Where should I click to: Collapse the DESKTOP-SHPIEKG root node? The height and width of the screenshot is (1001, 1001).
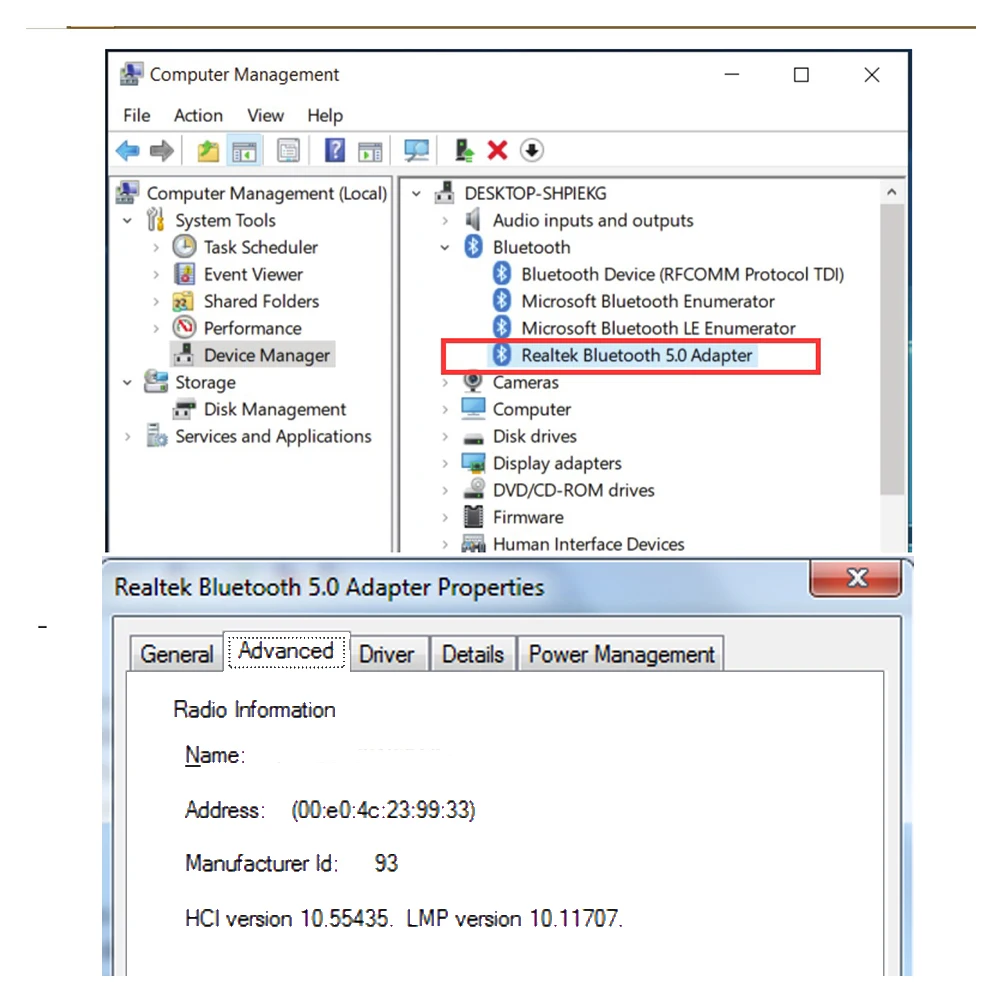coord(416,193)
